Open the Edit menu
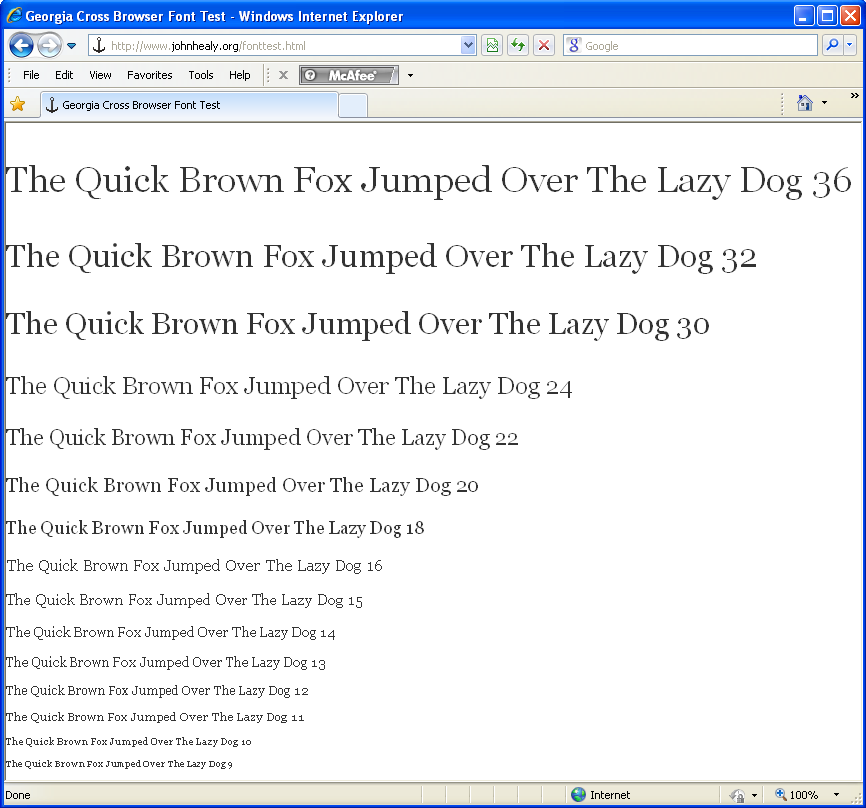This screenshot has width=866, height=808. click(x=64, y=75)
